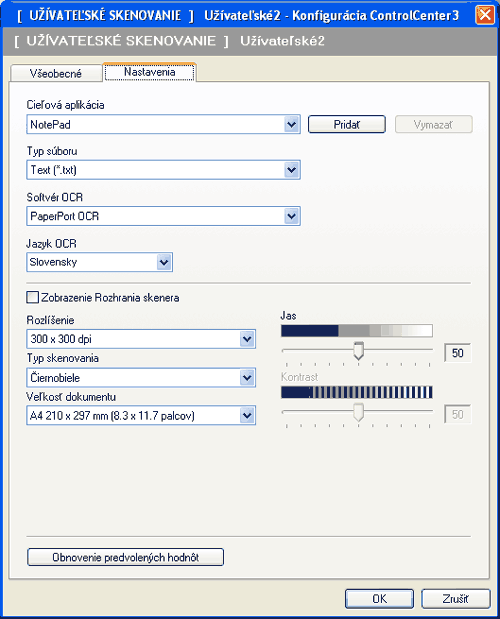Cancel the dialog with Zrušiť
The image size is (500, 619).
(x=455, y=599)
